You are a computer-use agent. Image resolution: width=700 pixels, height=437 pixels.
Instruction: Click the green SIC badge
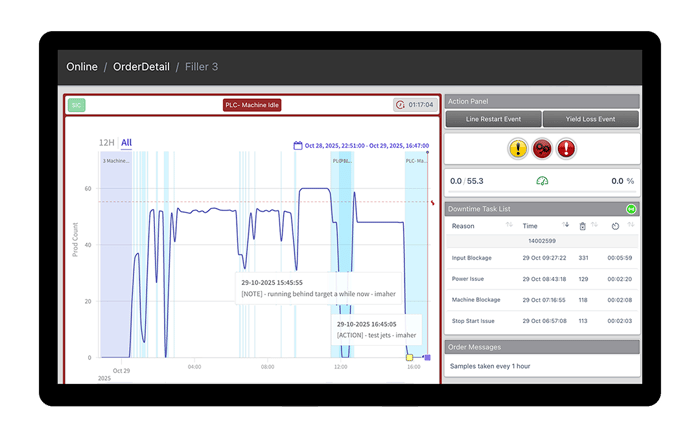click(76, 104)
